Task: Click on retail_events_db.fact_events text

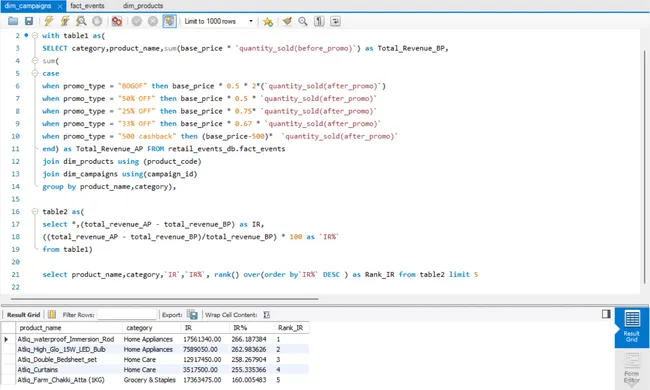Action: click(x=226, y=149)
